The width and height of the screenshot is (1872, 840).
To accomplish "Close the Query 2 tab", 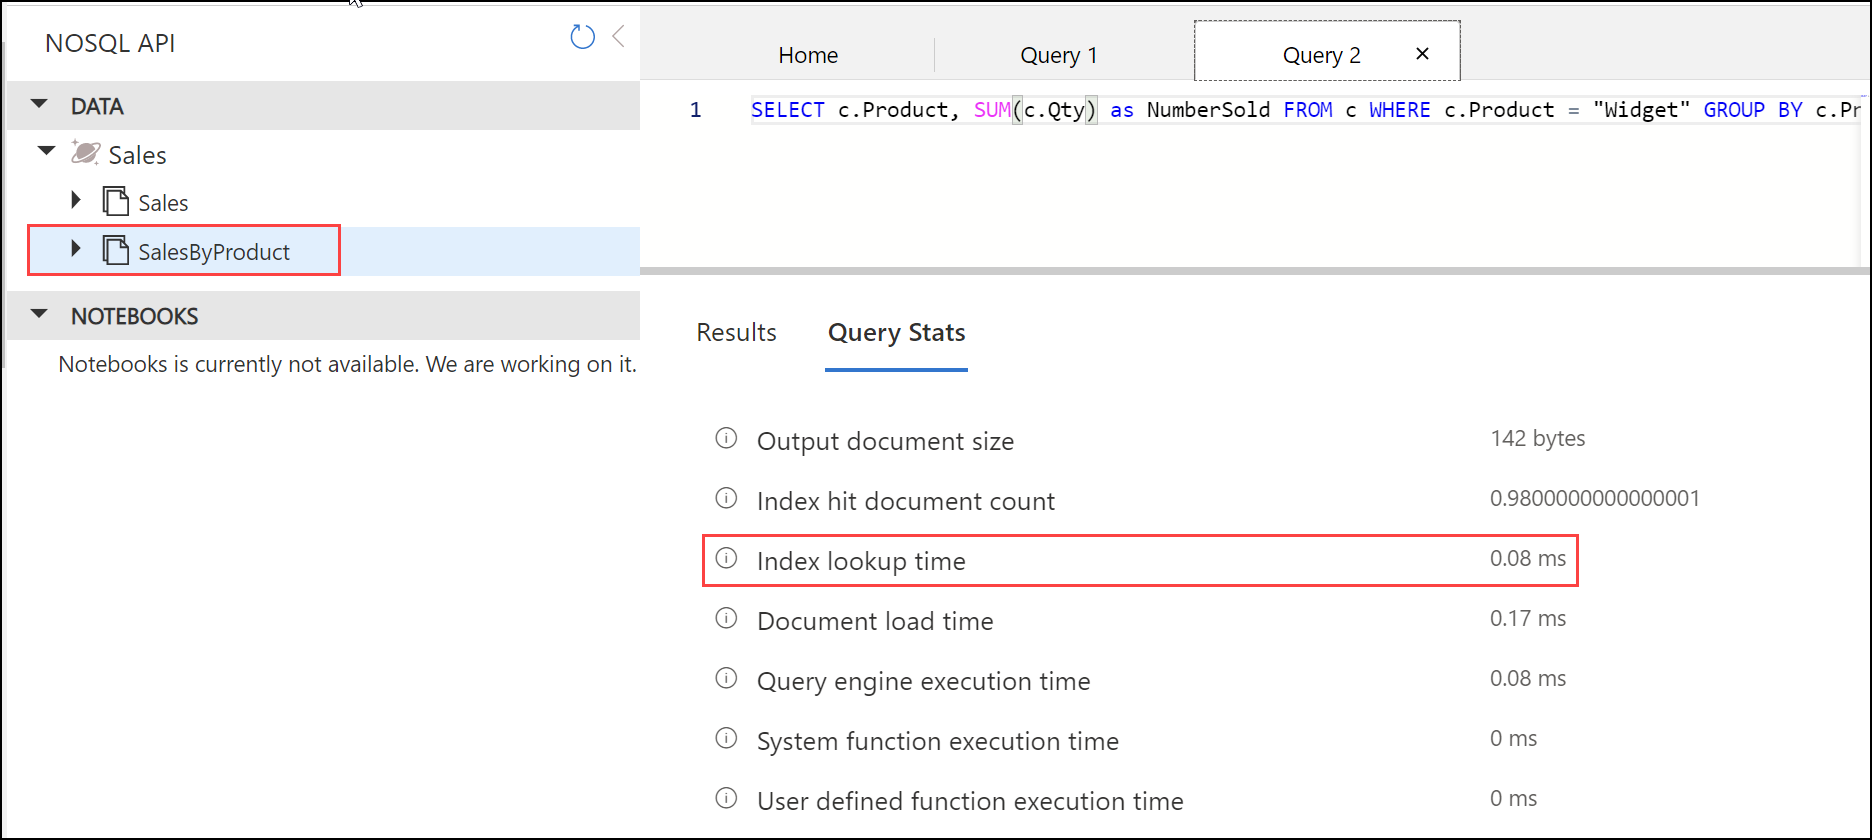I will 1422,54.
